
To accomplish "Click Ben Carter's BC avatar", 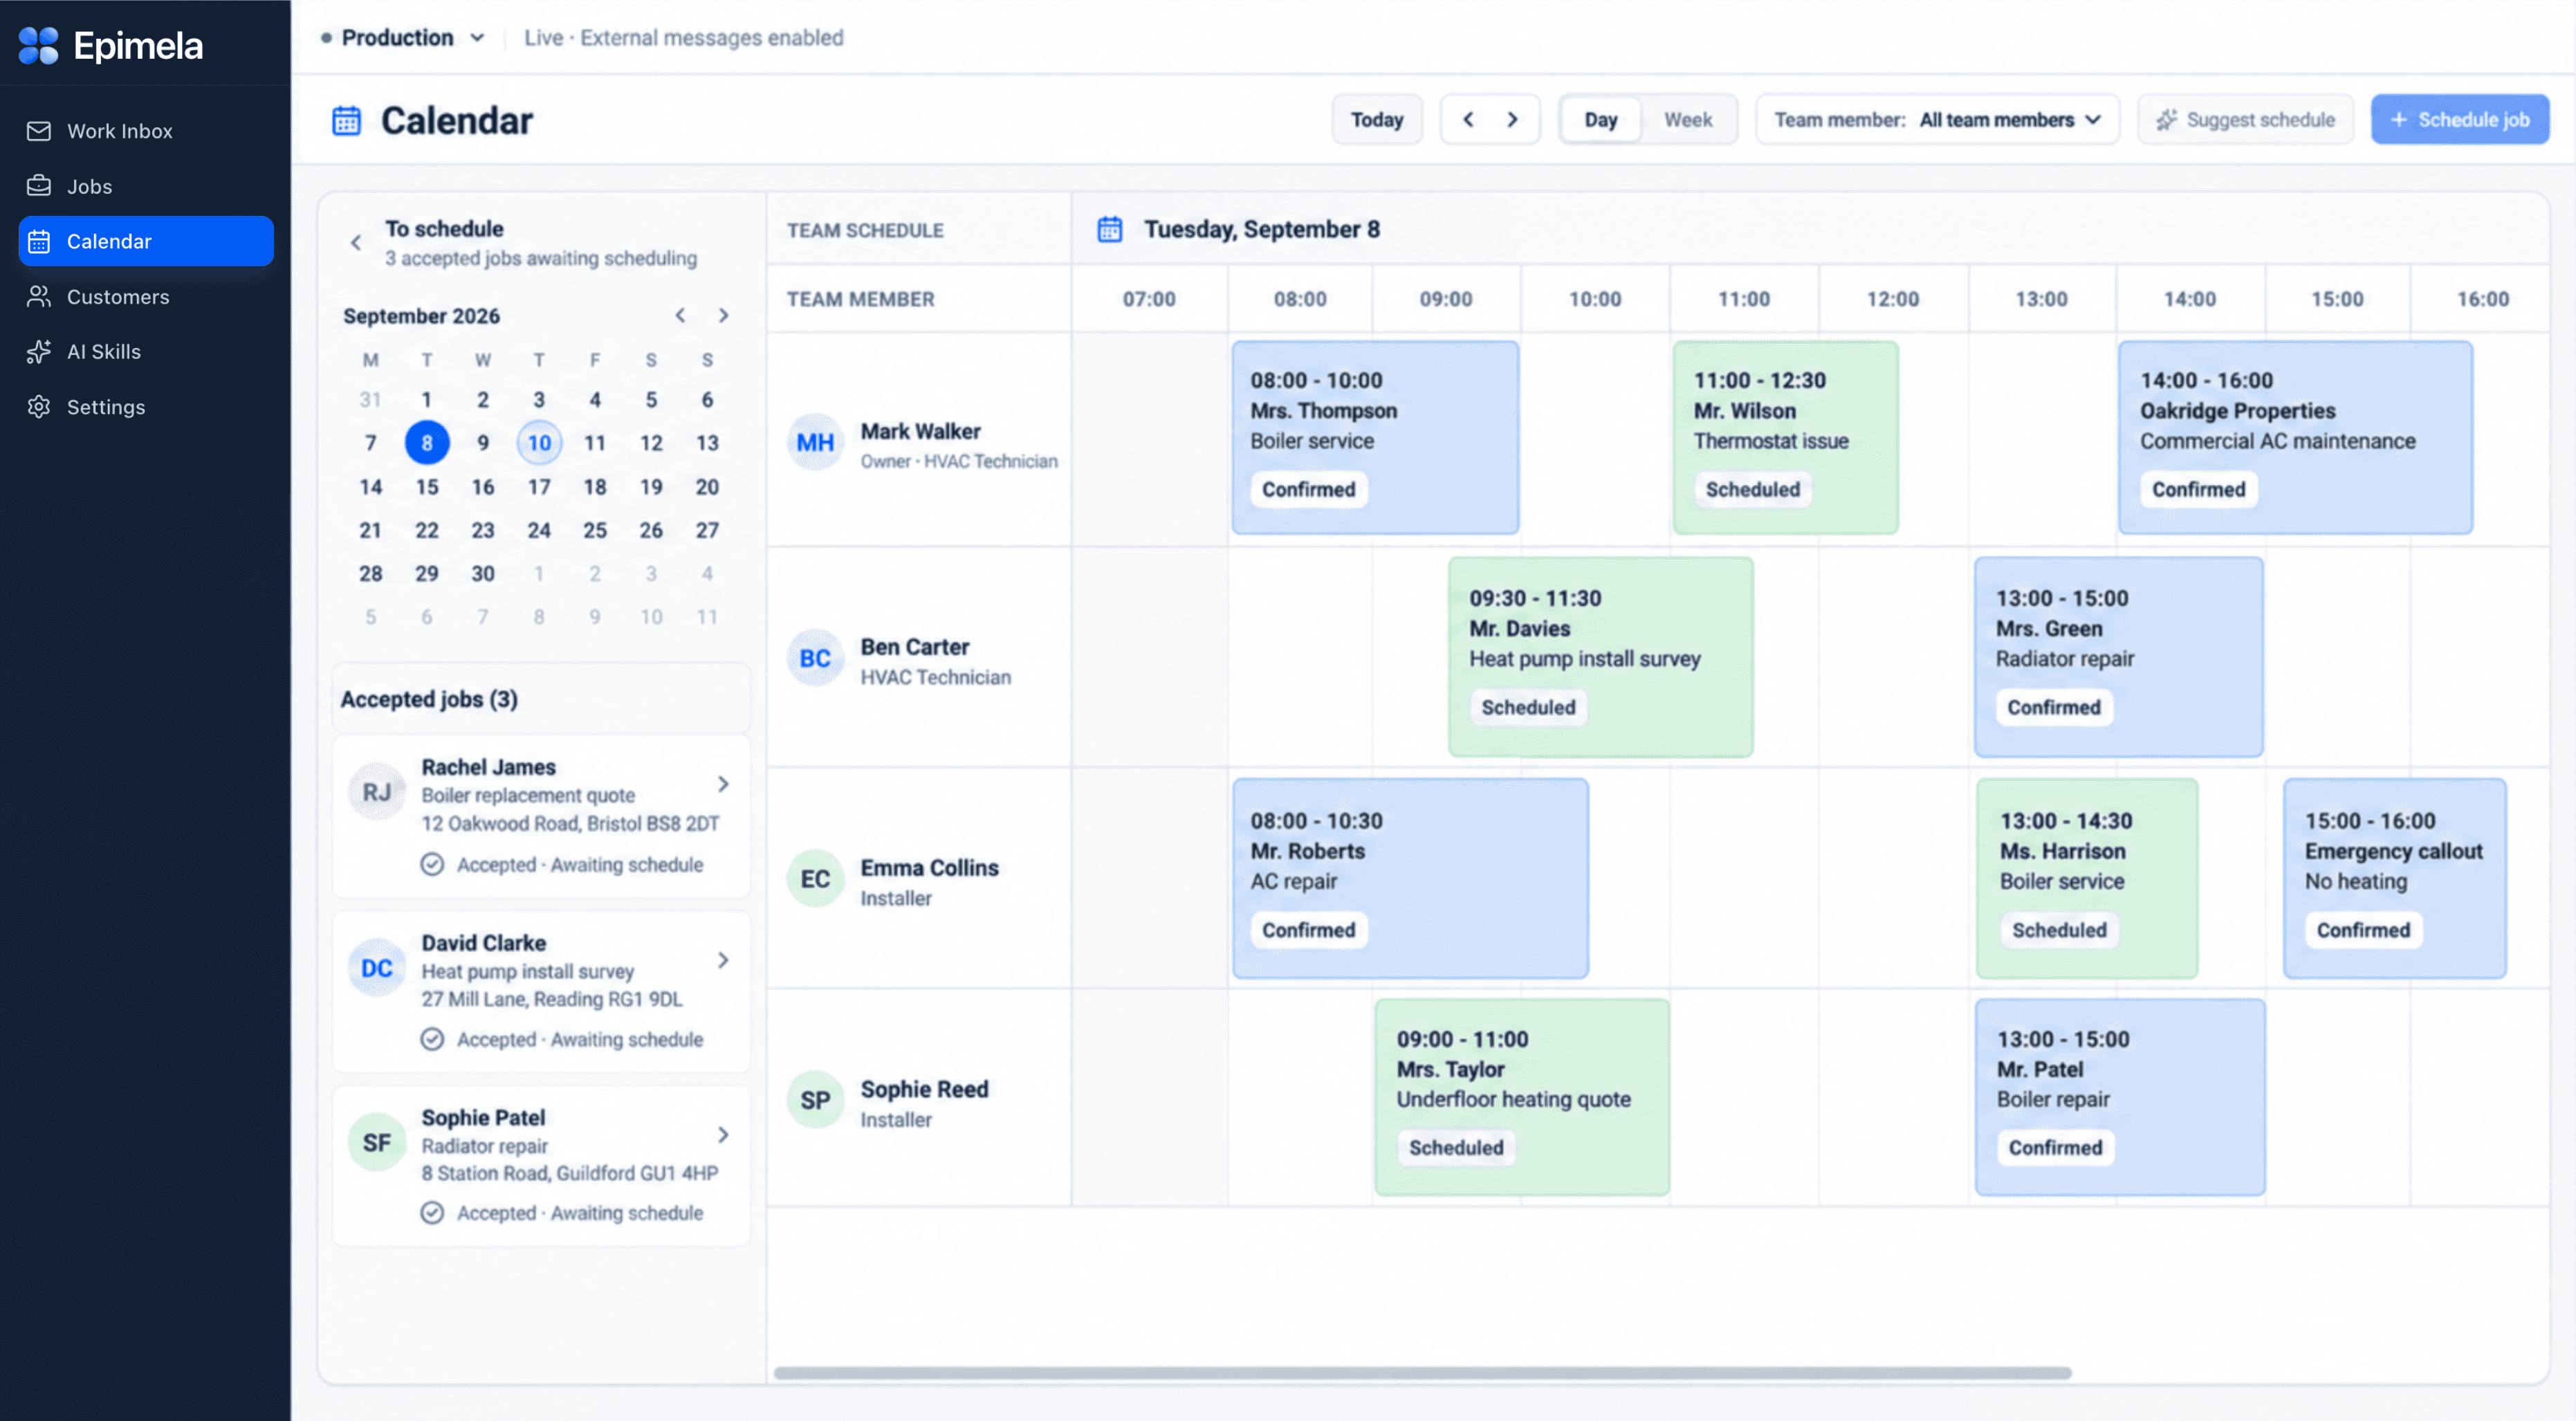I will tap(815, 658).
